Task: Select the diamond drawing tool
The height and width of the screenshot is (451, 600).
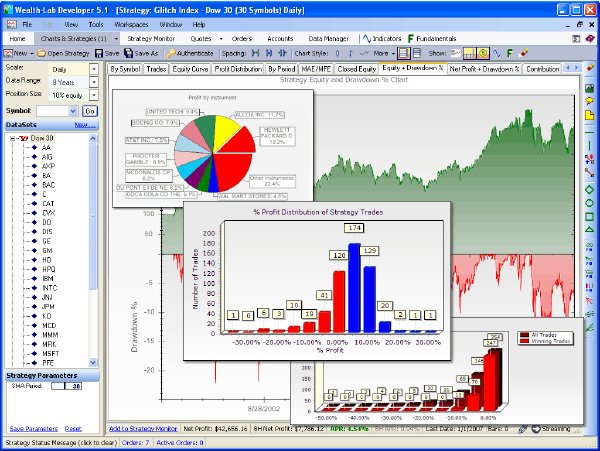Action: point(590,189)
